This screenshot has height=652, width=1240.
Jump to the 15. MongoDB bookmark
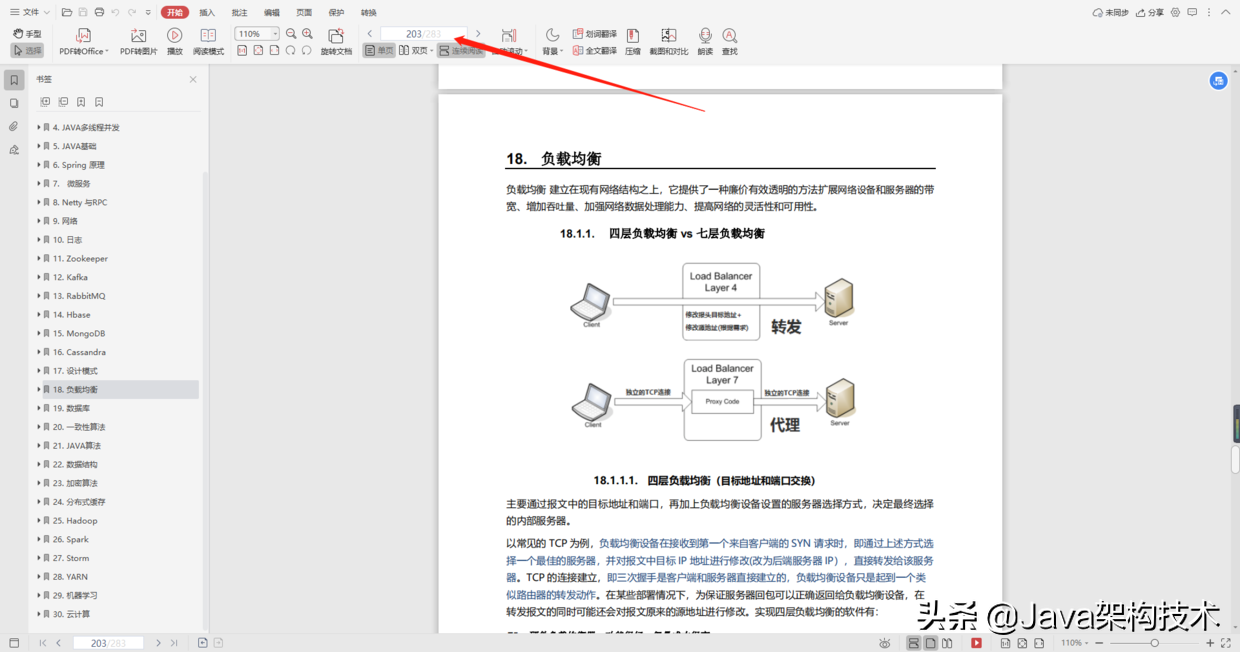79,333
